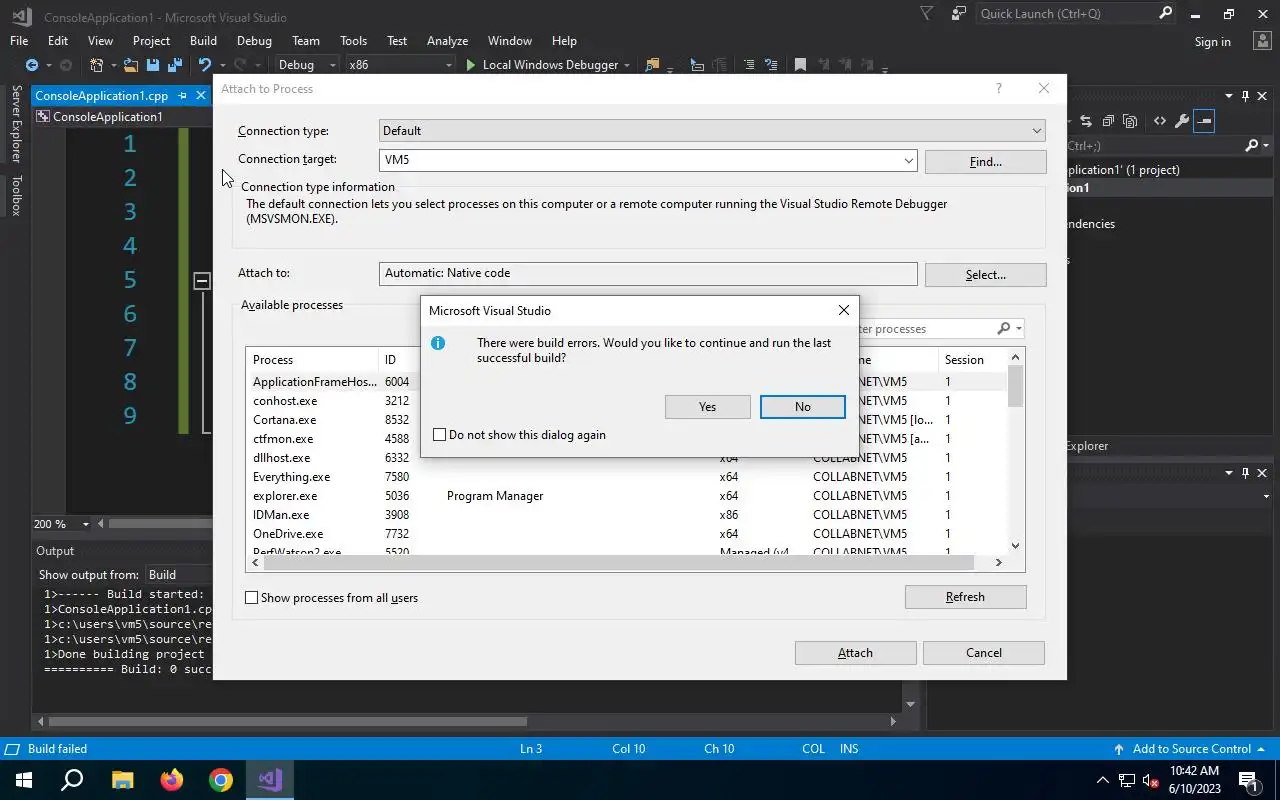This screenshot has height=800, width=1280.
Task: Click the Cancel button in Attach dialog
Action: click(x=984, y=653)
